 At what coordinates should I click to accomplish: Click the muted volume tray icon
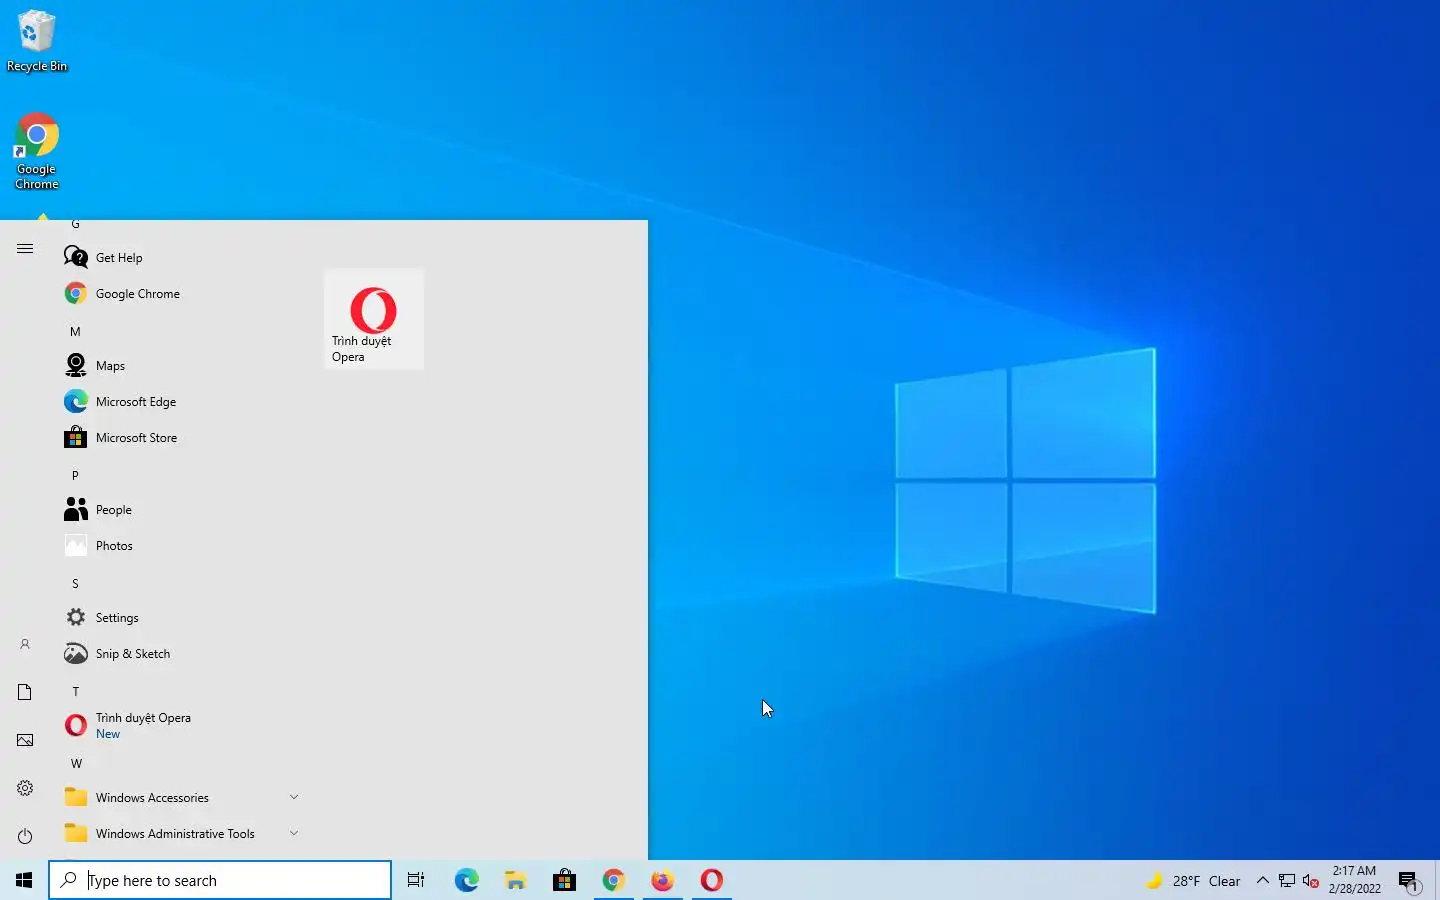(x=1311, y=881)
